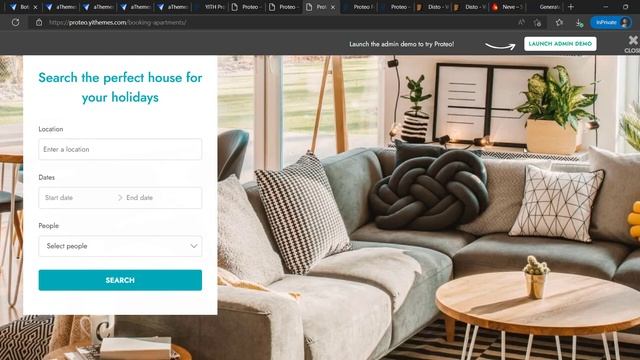
Task: Open the InPrivate profile button
Action: (x=611, y=22)
